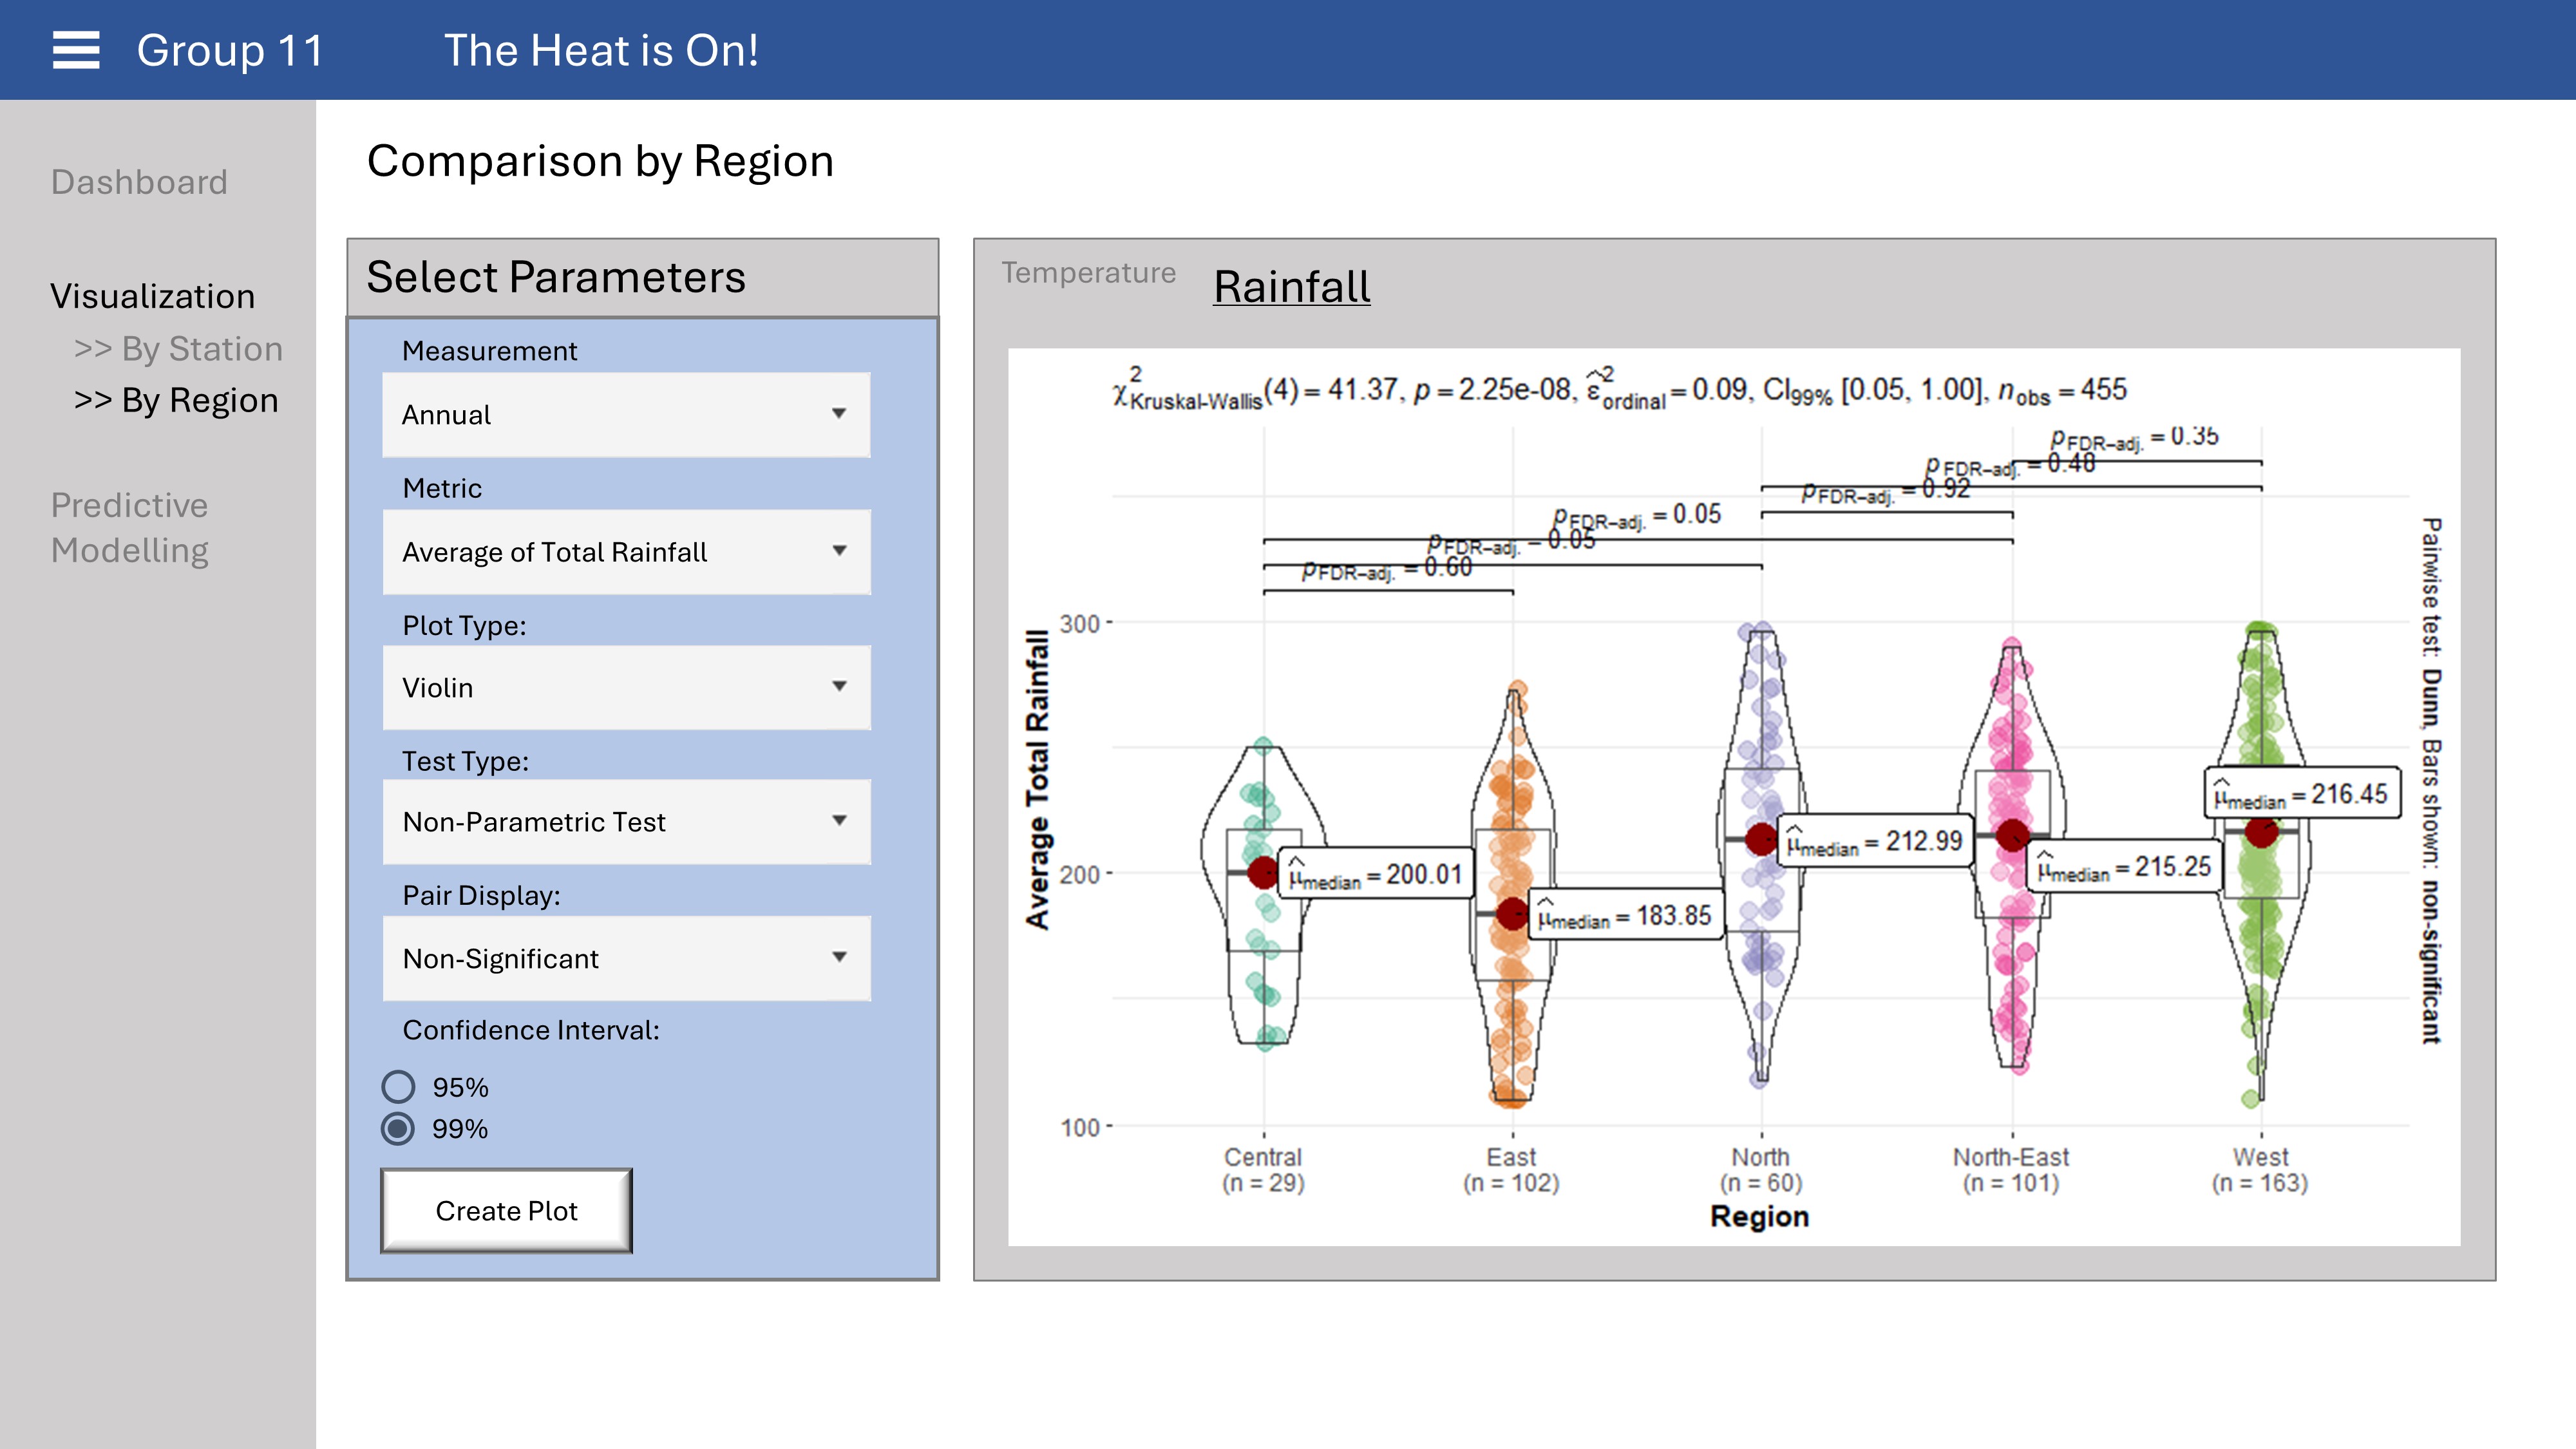Select the 99% confidence interval
This screenshot has height=1449, width=2576.
[x=398, y=1129]
